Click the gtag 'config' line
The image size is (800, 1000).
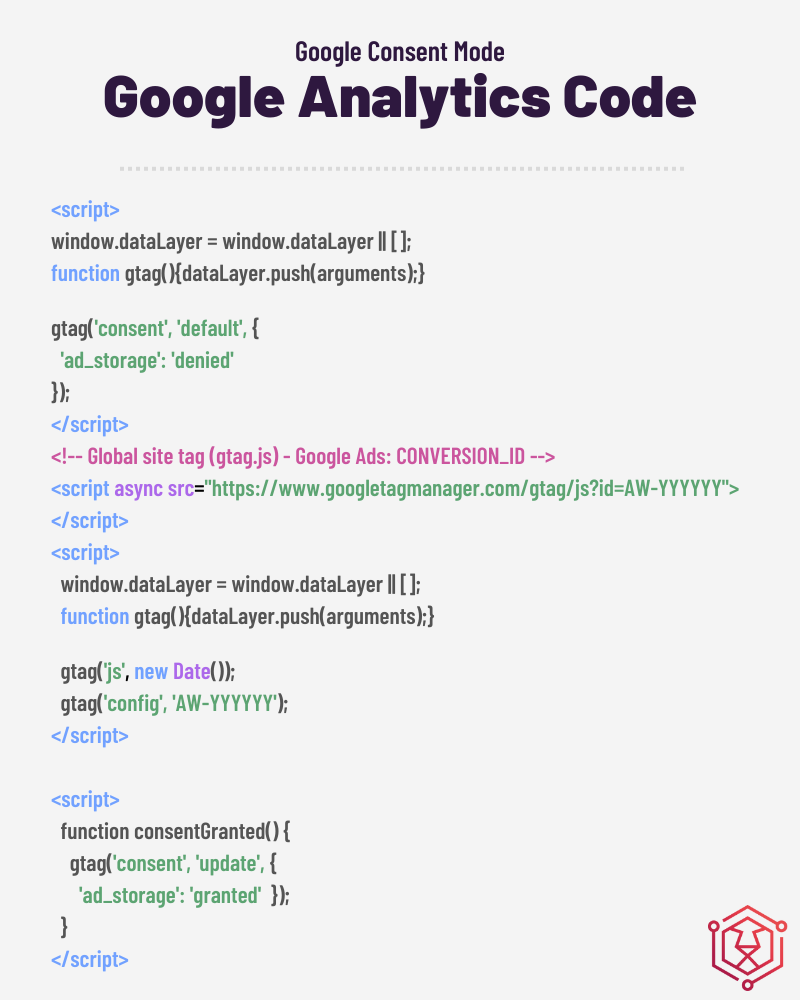pyautogui.click(x=174, y=703)
